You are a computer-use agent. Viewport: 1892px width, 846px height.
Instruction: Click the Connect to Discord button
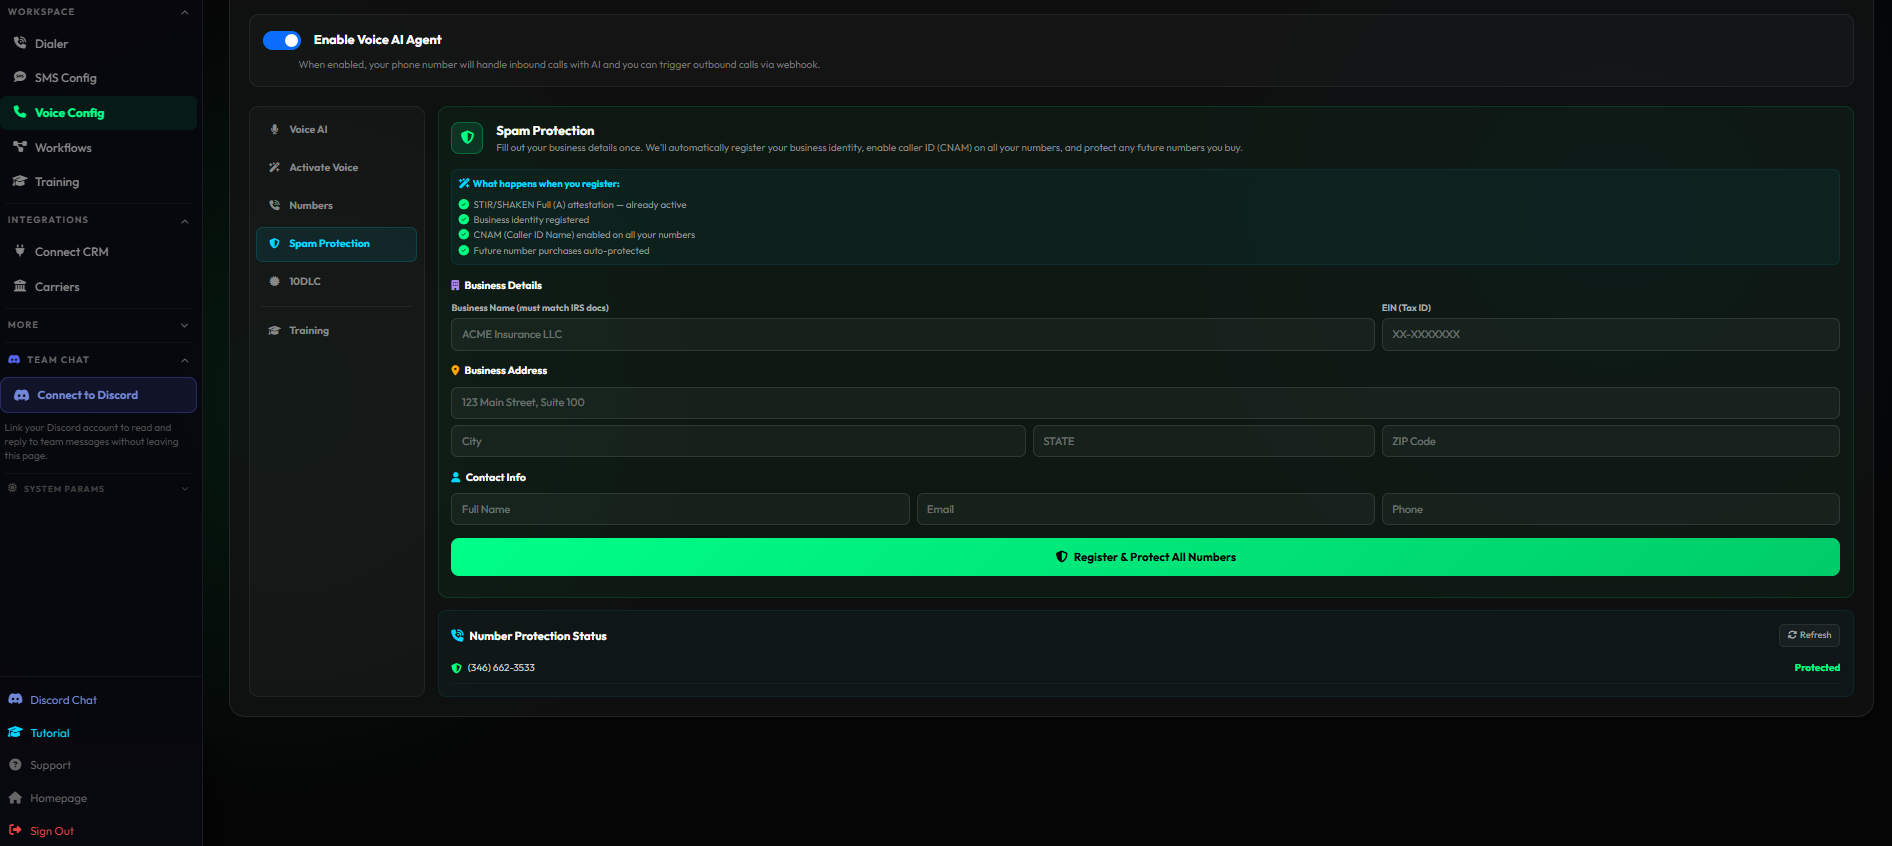tap(98, 395)
